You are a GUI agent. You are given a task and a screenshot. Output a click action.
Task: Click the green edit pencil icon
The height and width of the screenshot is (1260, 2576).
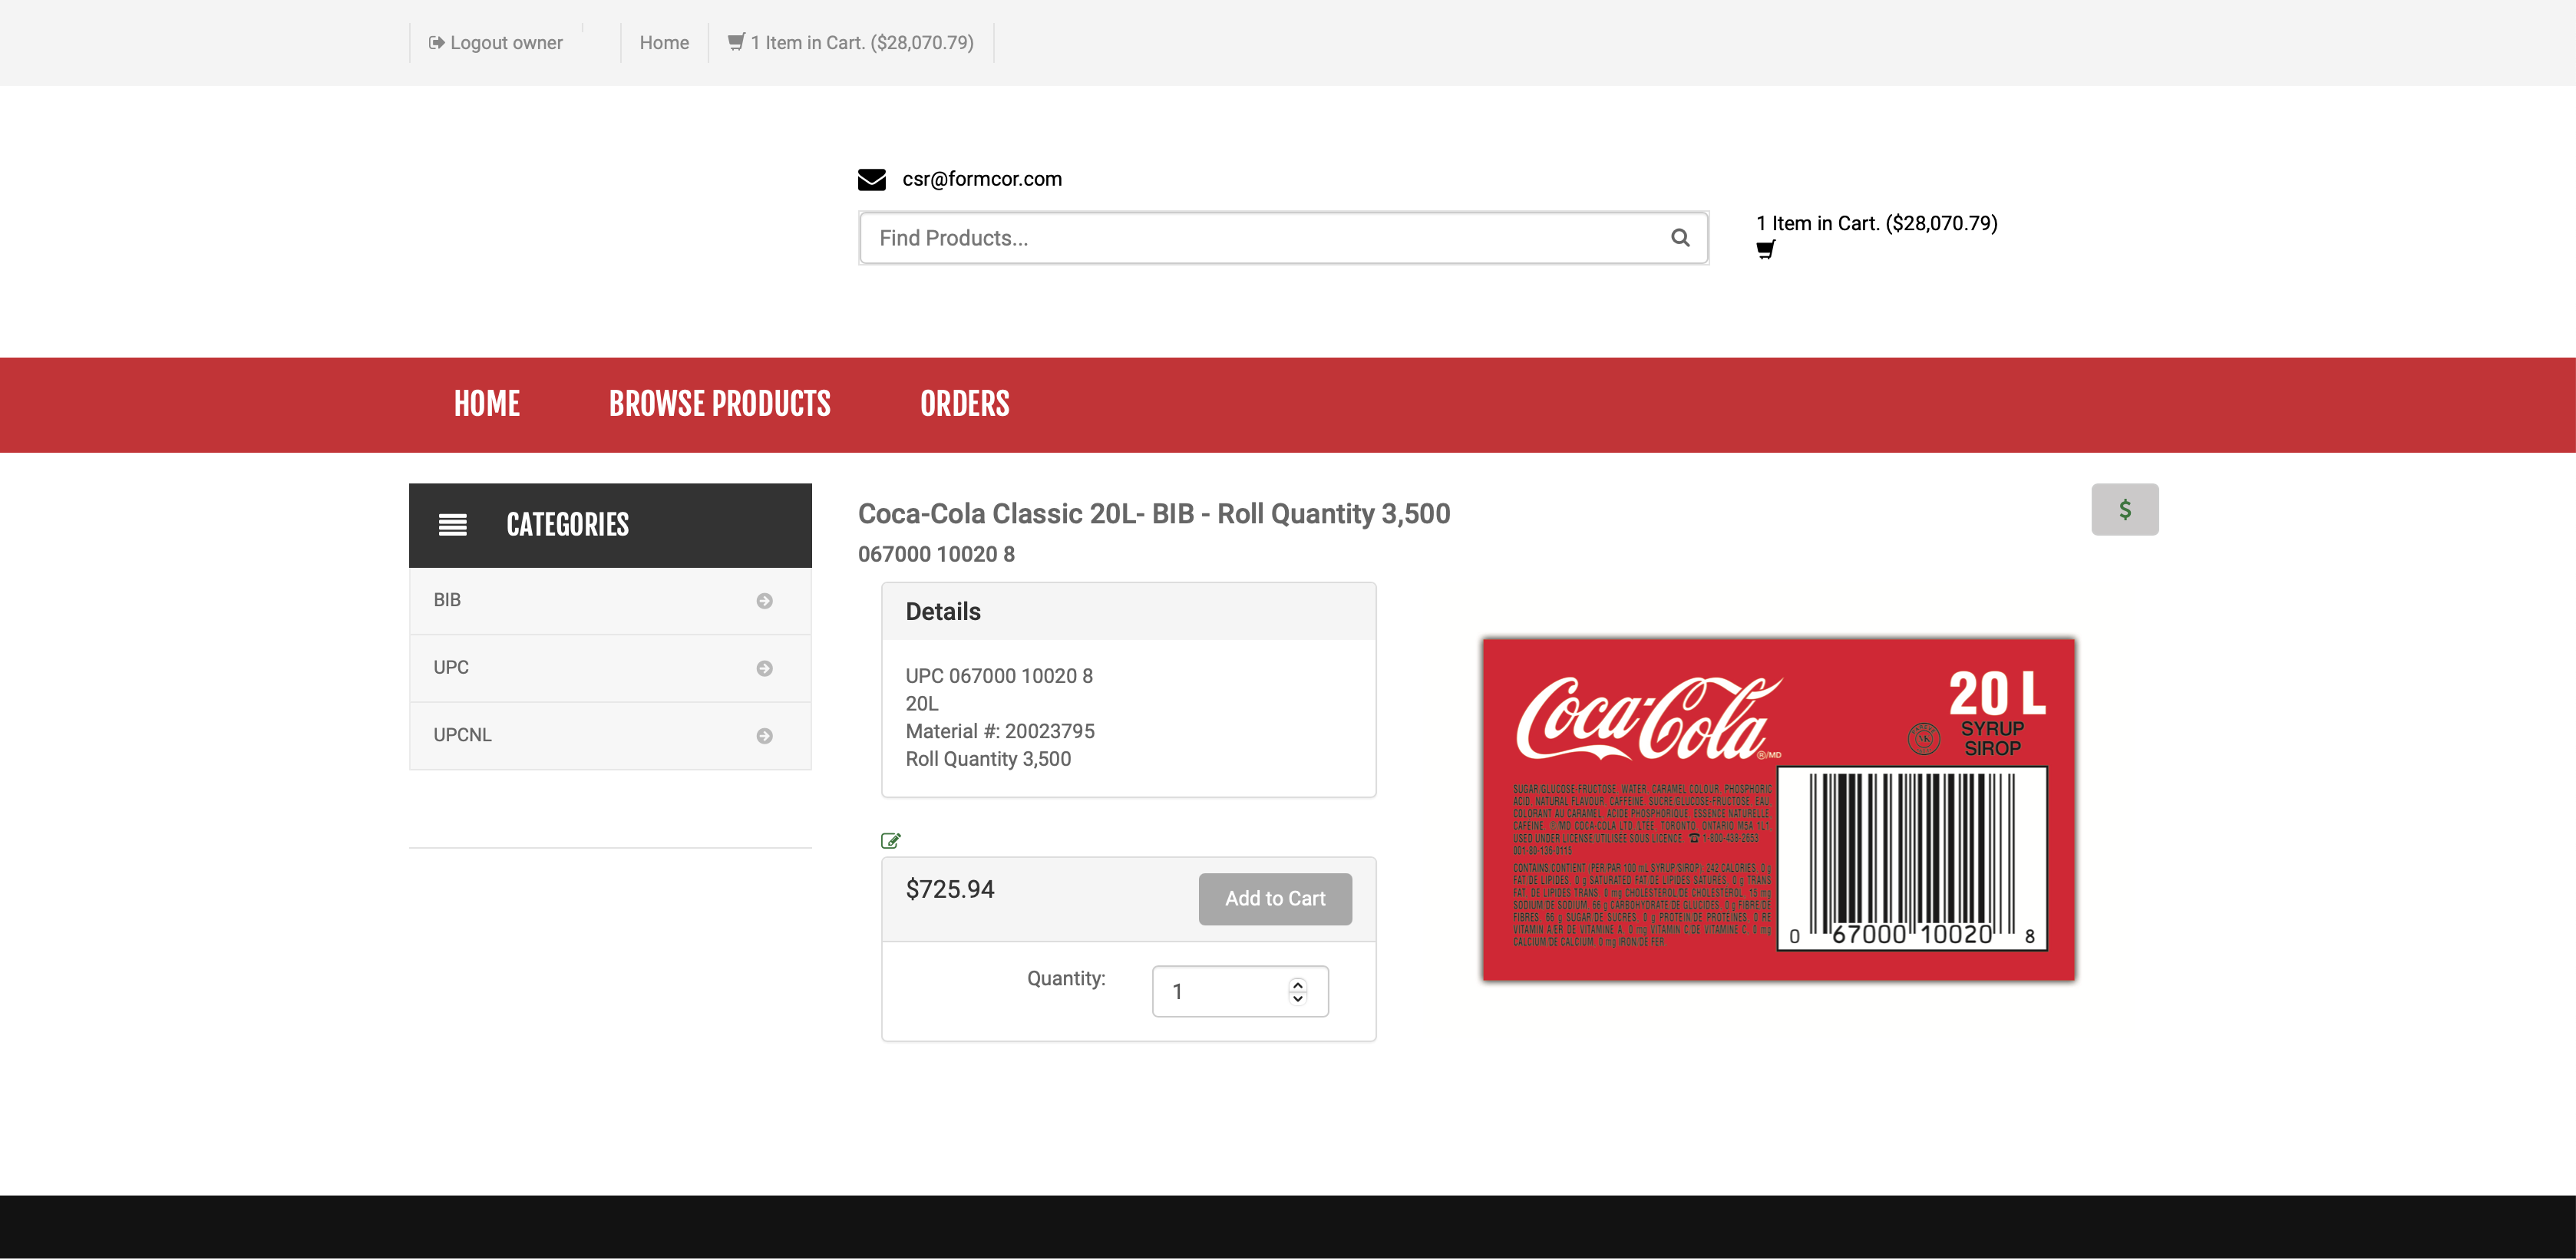[x=890, y=841]
